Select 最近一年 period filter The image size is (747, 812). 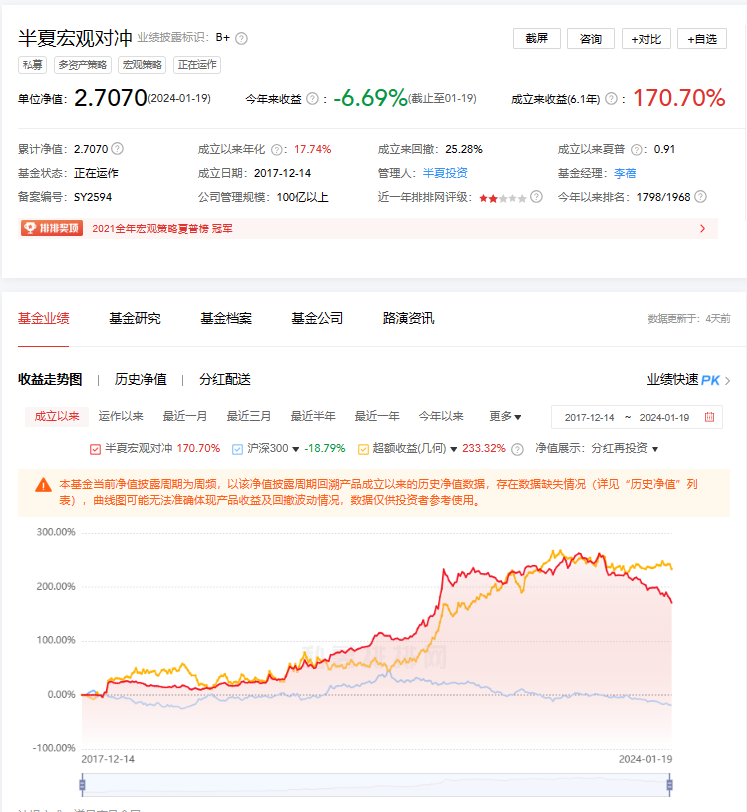tap(377, 416)
